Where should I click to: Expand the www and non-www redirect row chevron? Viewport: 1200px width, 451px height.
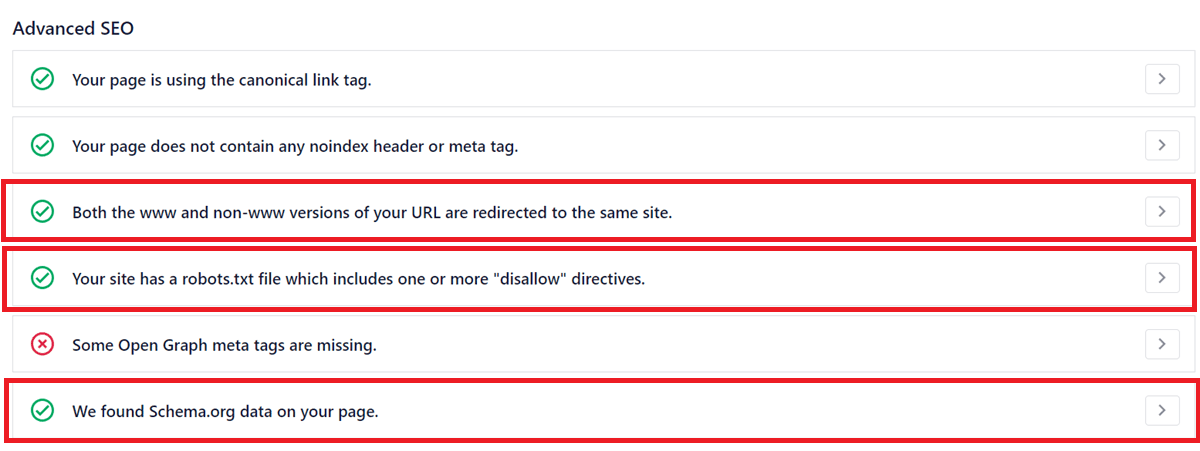point(1162,211)
